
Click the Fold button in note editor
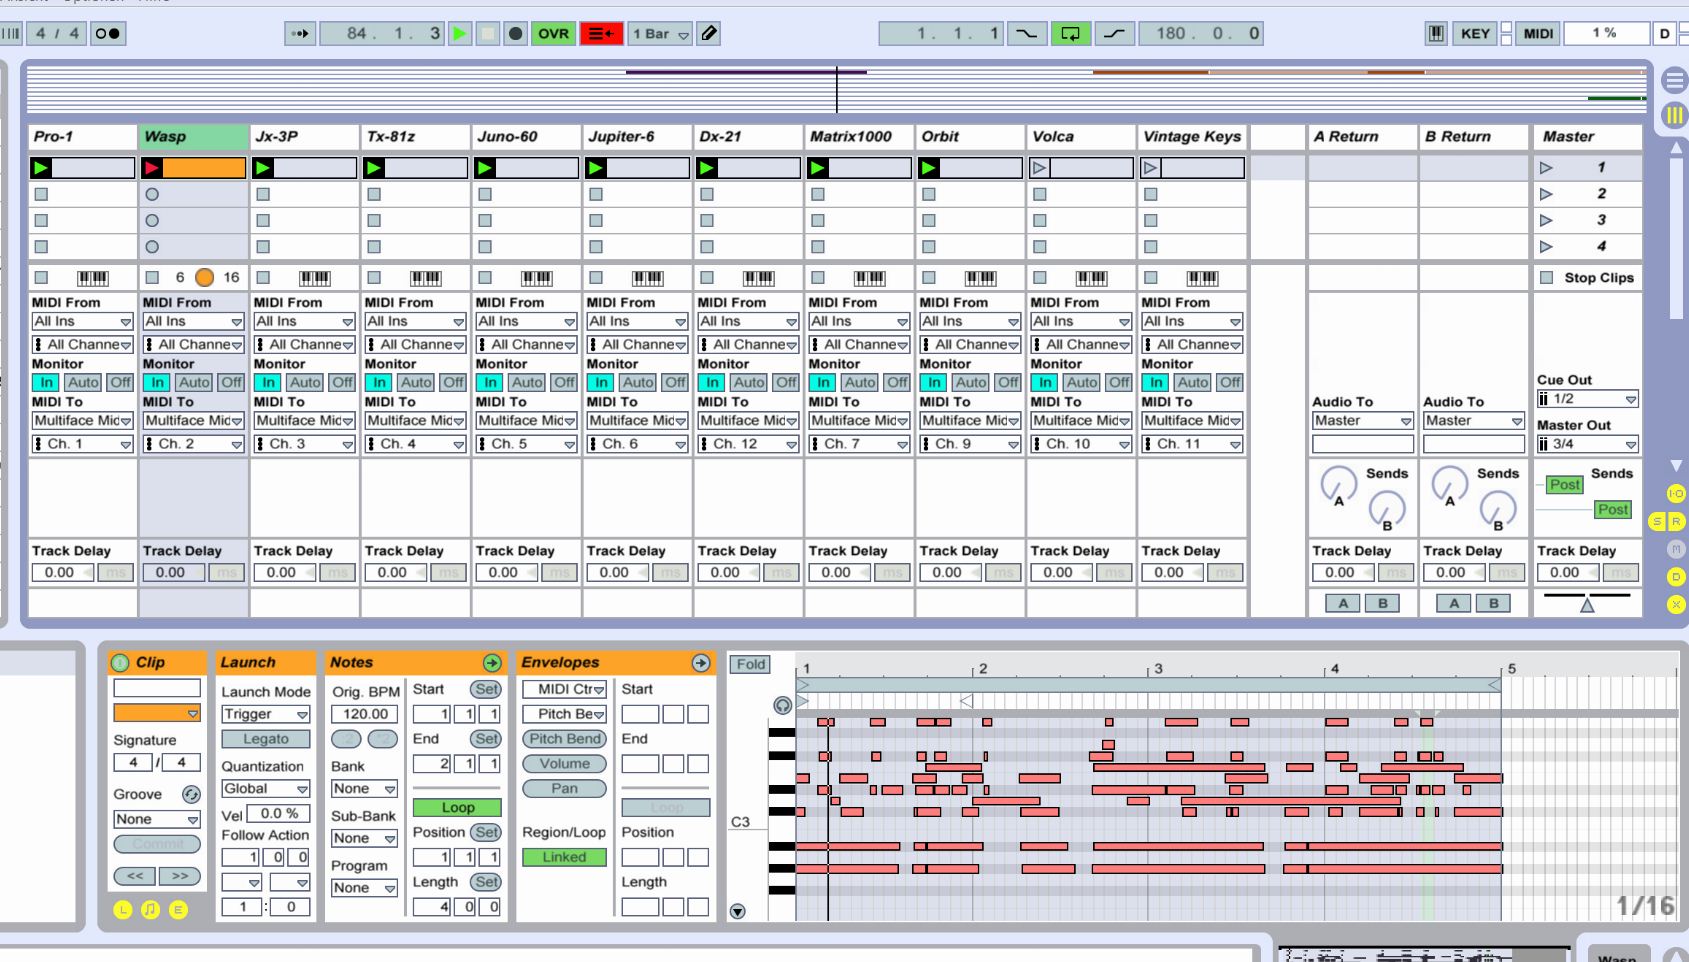coord(751,664)
